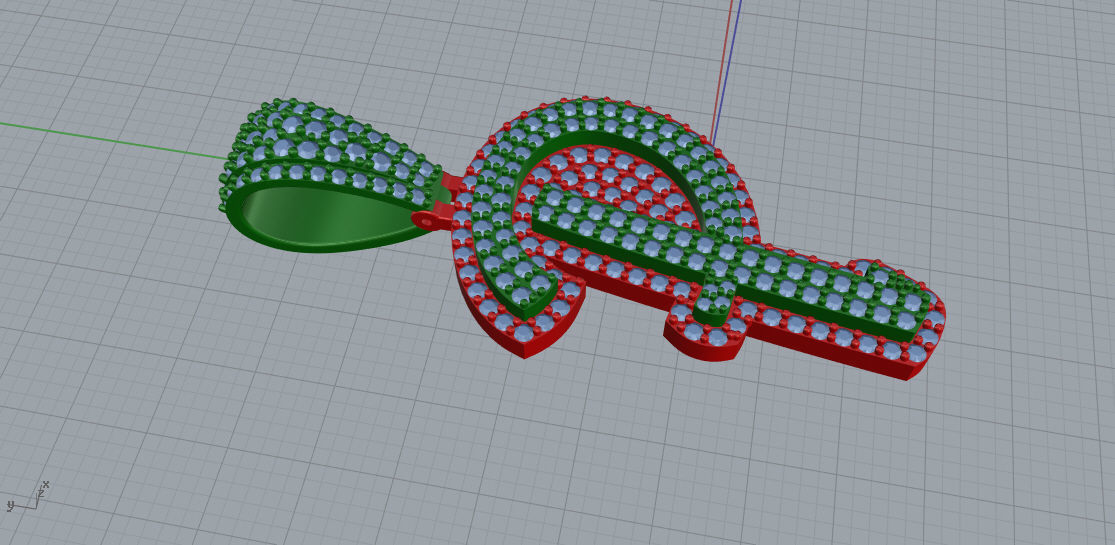
Task: Select the green horizontal bar with gems
Action: (732, 263)
